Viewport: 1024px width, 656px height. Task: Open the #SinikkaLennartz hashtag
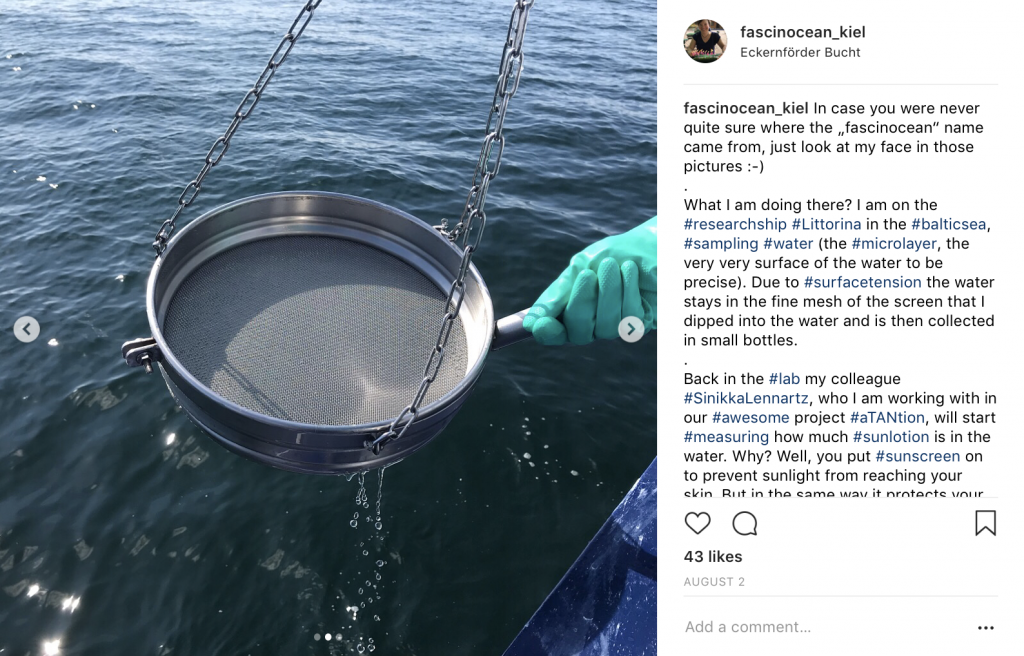coord(746,398)
